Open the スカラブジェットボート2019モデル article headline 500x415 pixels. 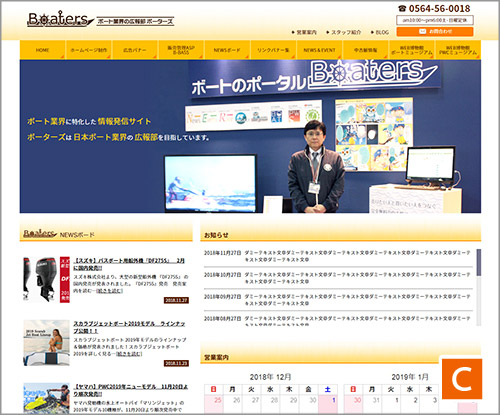tap(129, 327)
